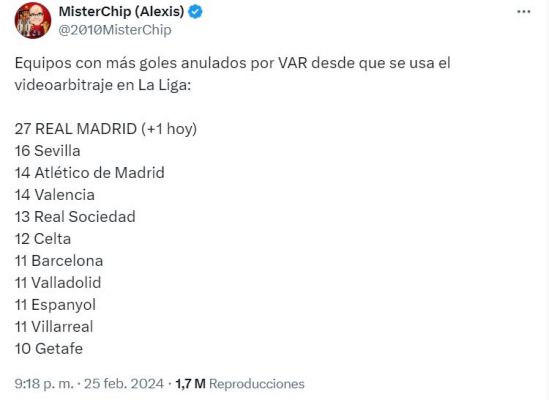Click the 12 Celta line
This screenshot has width=549, height=400.
tap(43, 239)
